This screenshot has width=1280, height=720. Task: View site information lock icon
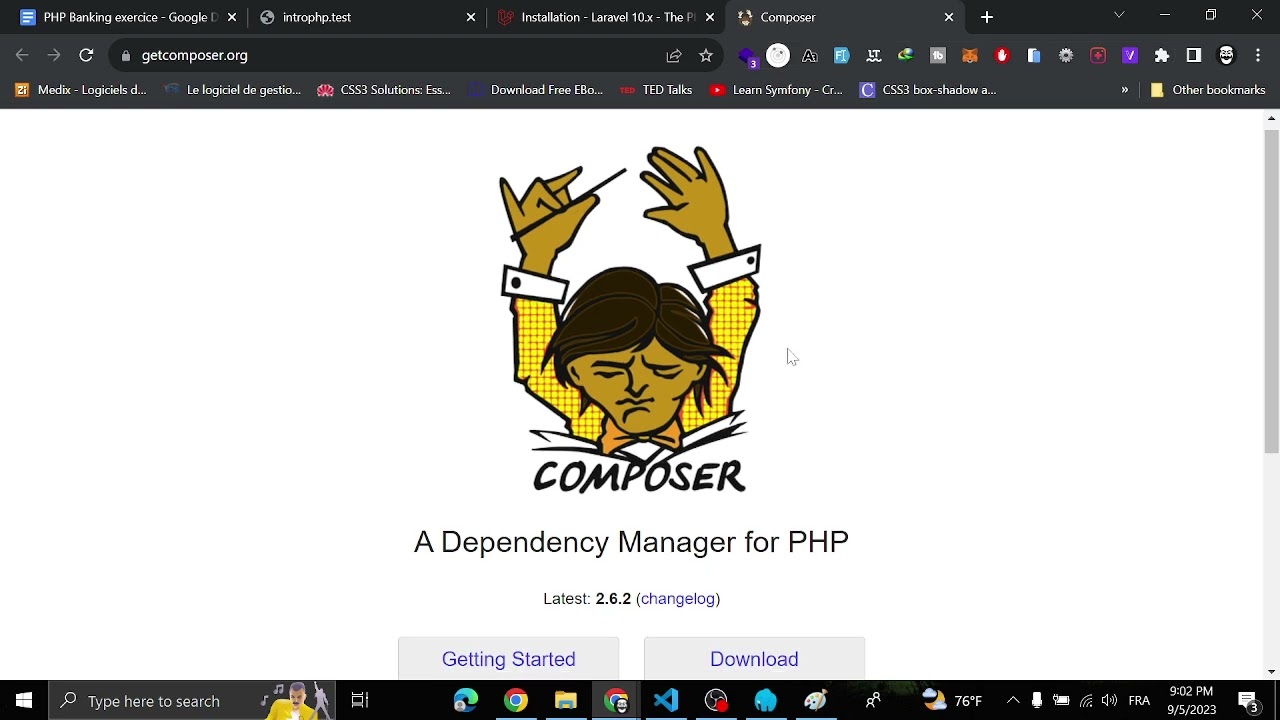point(126,56)
